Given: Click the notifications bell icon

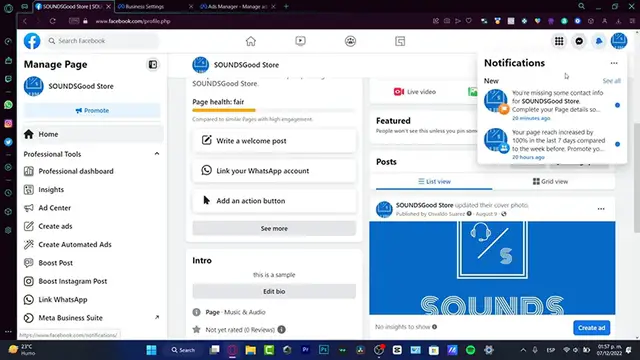Looking at the screenshot, I should coord(599,41).
